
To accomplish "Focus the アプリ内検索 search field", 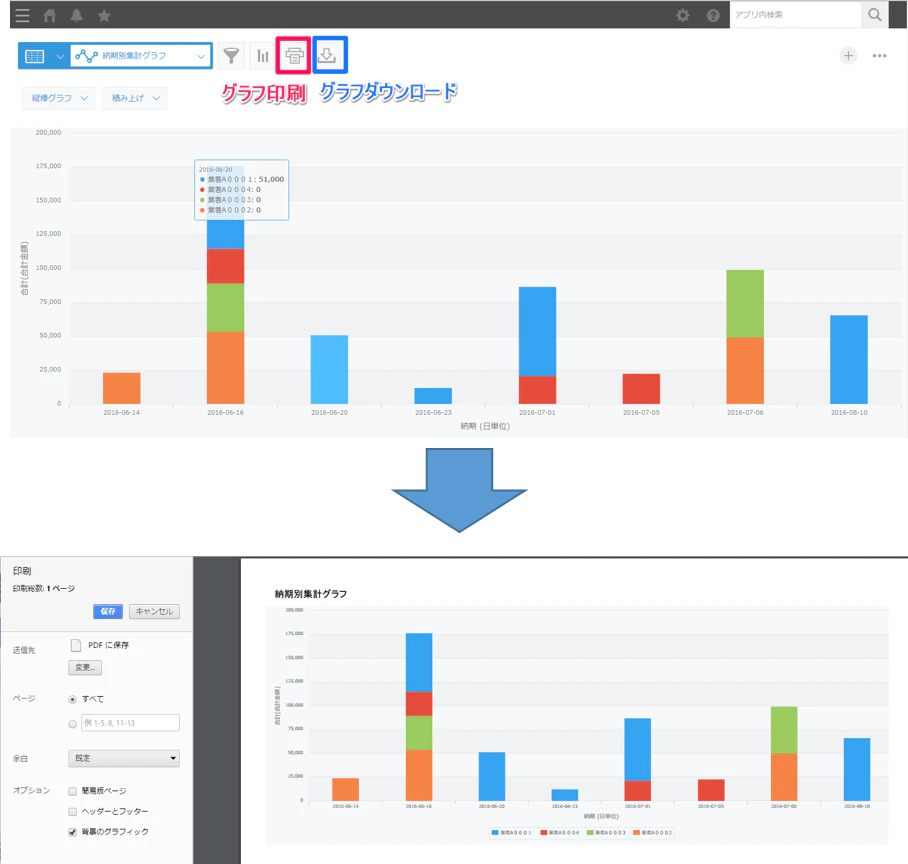I will (795, 14).
